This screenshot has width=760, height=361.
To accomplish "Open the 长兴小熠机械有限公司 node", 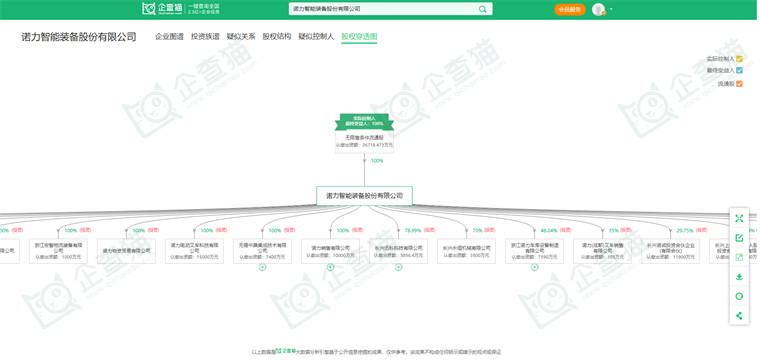I will click(466, 251).
